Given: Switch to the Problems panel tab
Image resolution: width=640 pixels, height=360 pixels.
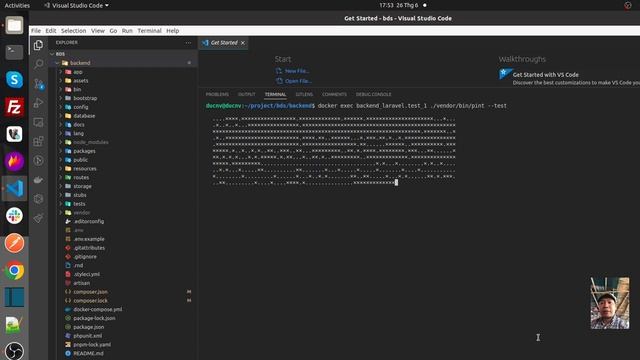Looking at the screenshot, I should click(x=217, y=94).
